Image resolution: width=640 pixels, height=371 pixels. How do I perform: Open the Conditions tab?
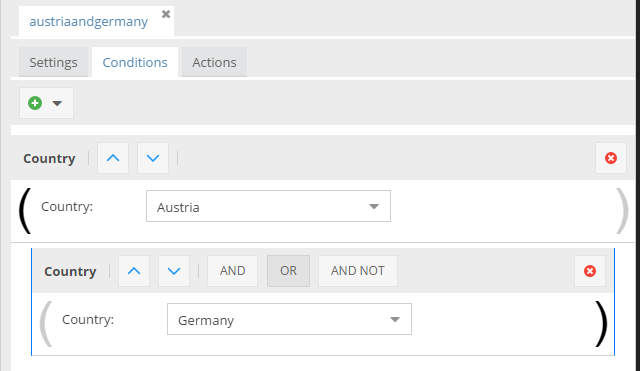tap(135, 62)
